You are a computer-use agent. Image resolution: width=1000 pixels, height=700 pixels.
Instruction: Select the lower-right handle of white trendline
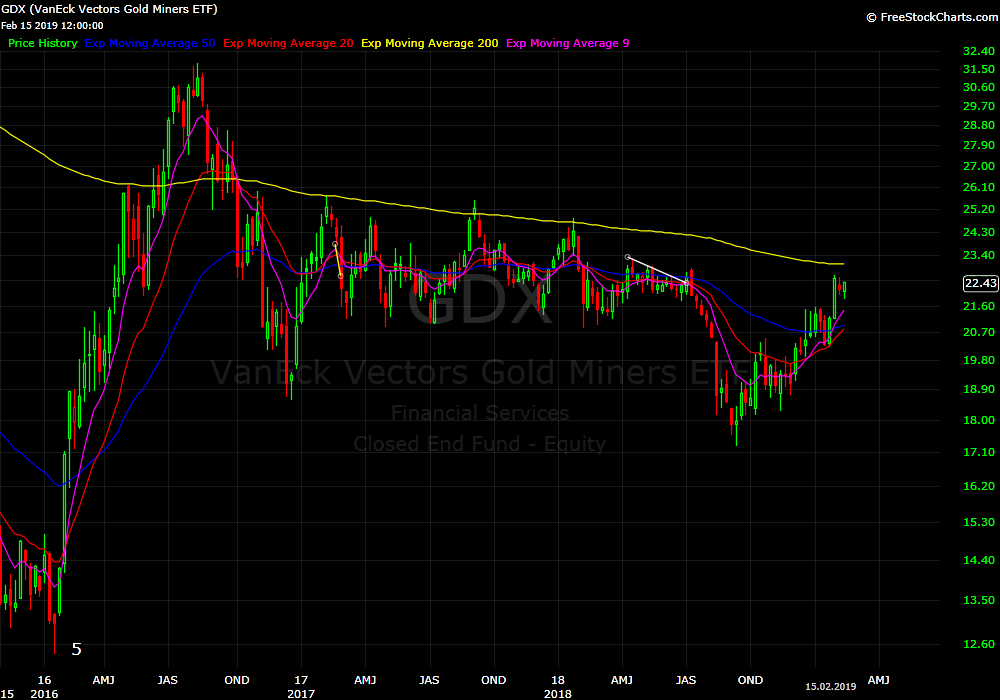click(x=687, y=282)
